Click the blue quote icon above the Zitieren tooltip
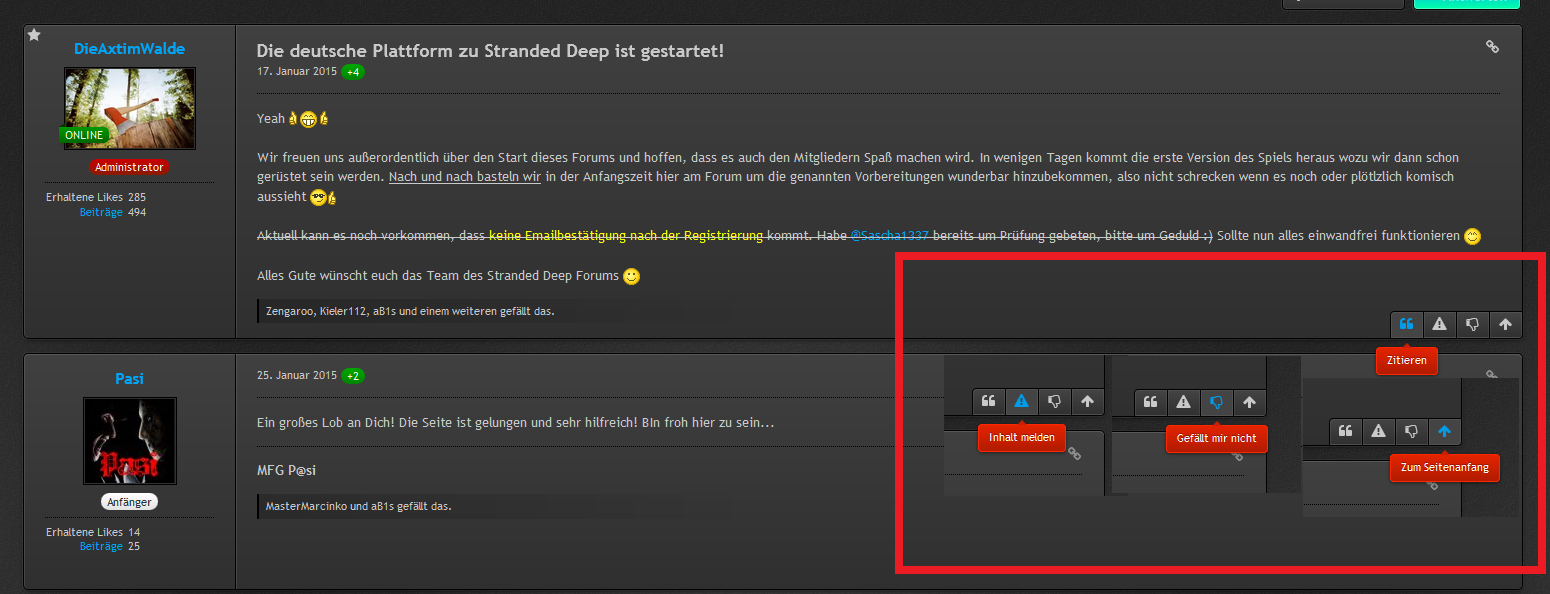This screenshot has height=594, width=1550. click(1406, 324)
